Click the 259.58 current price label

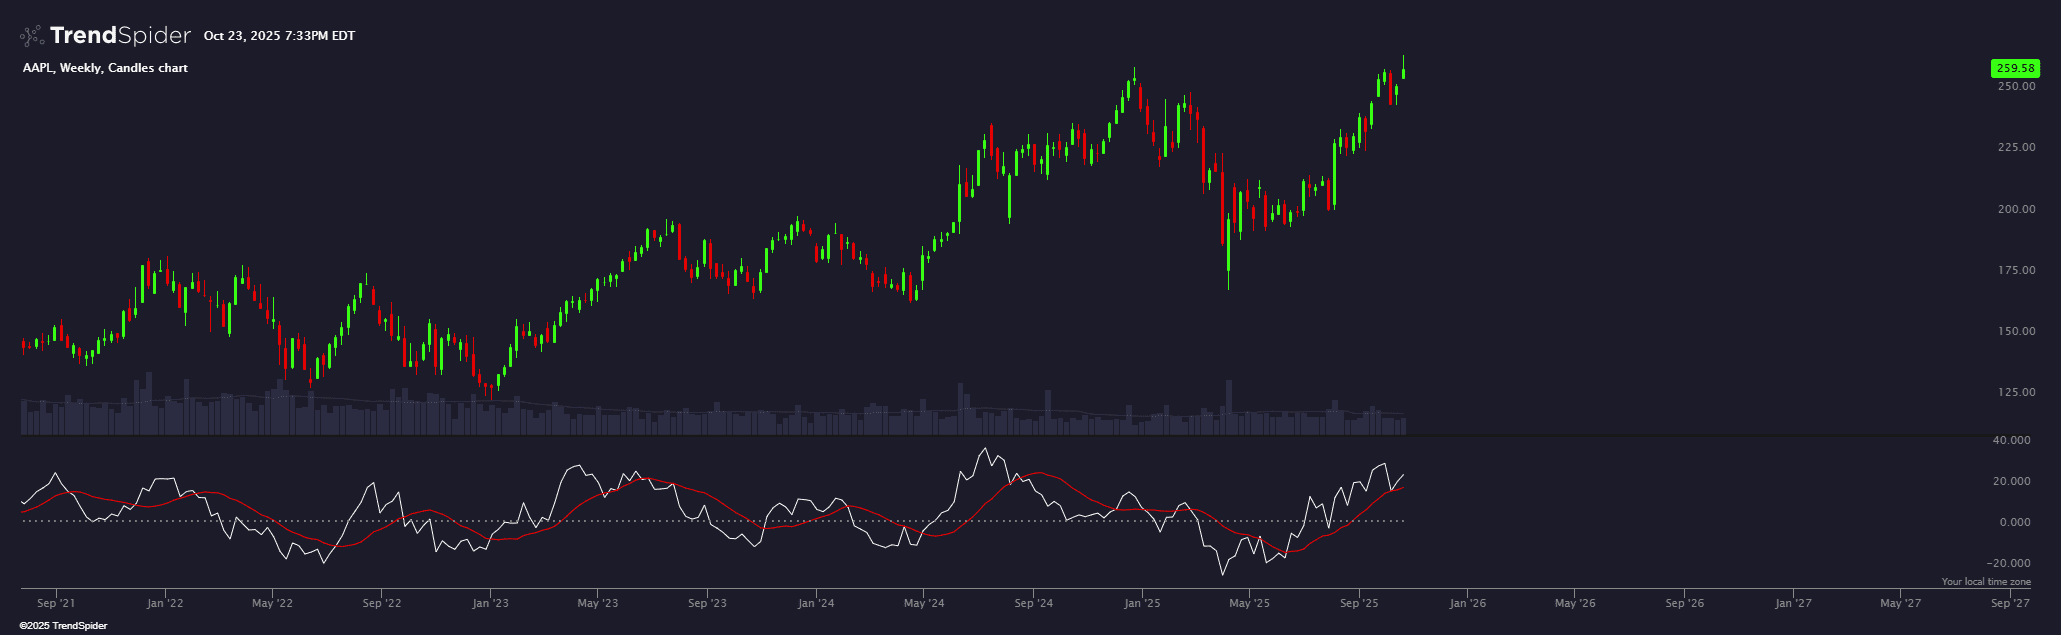point(2015,68)
